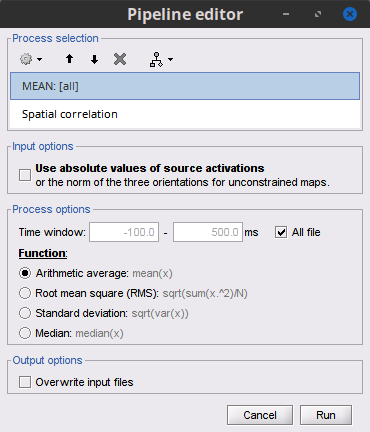Move selected process up with the up arrow
This screenshot has height=432, width=370.
coord(69,59)
